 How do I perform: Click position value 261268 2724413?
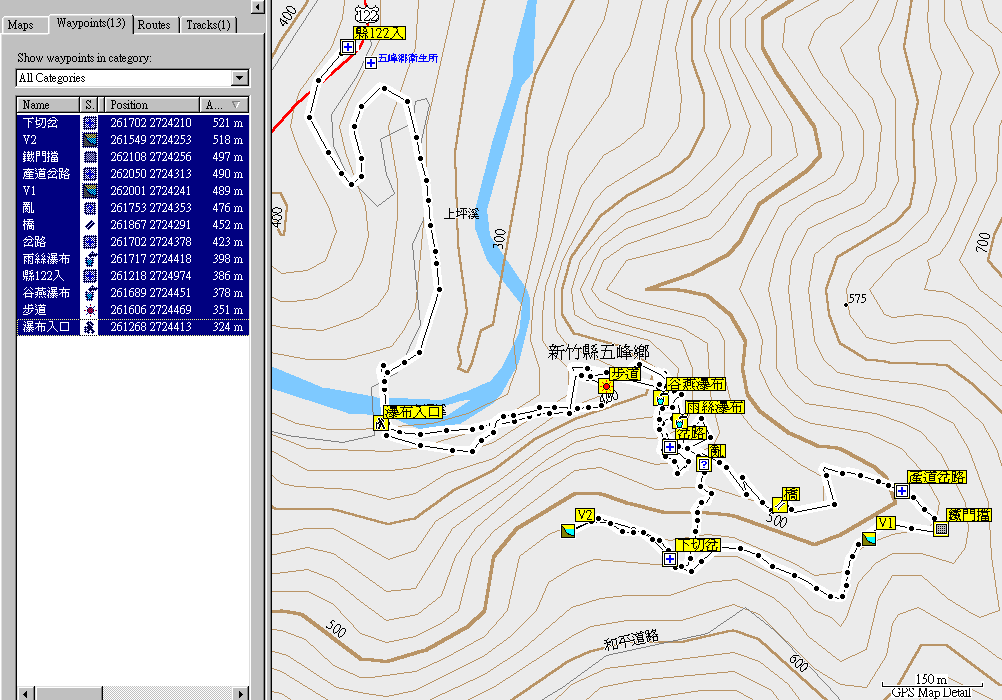pyautogui.click(x=151, y=327)
